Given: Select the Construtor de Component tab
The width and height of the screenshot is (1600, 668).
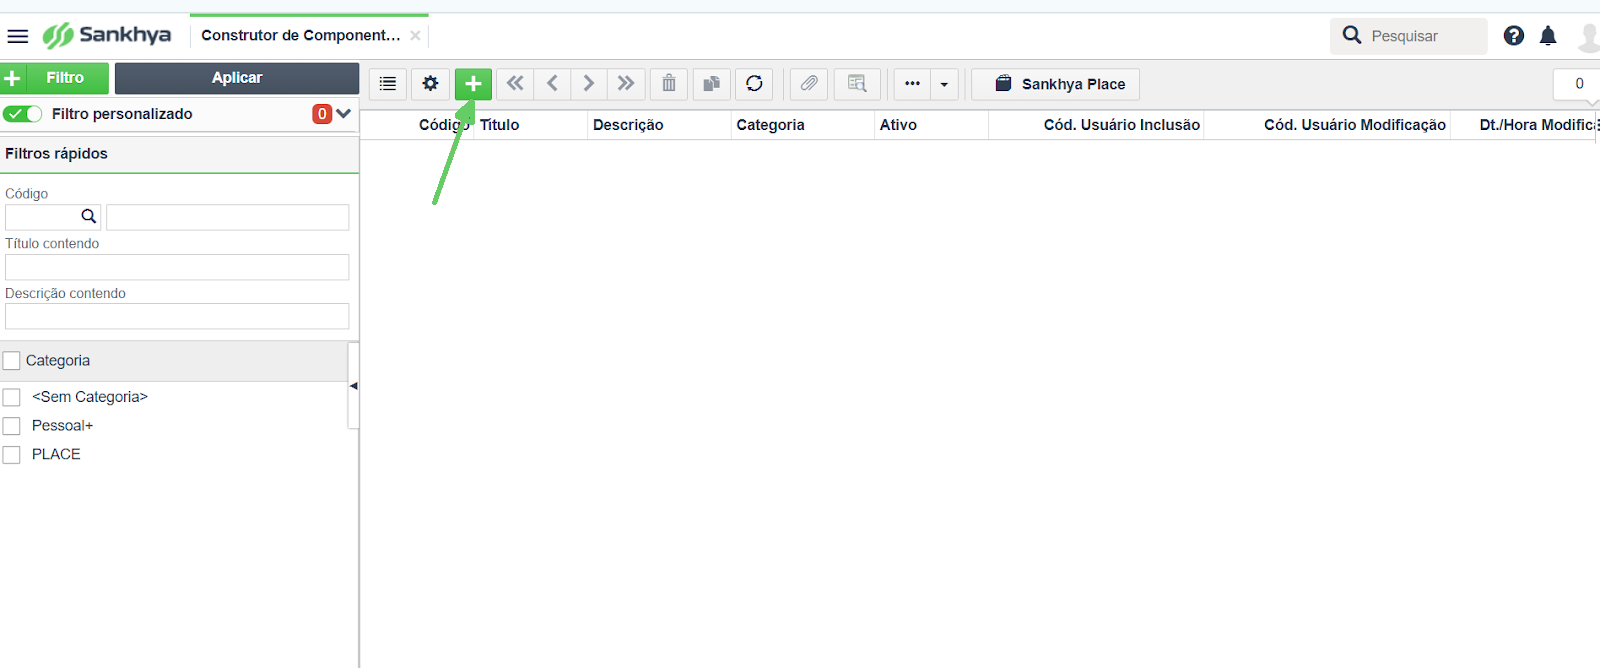Looking at the screenshot, I should tap(300, 35).
